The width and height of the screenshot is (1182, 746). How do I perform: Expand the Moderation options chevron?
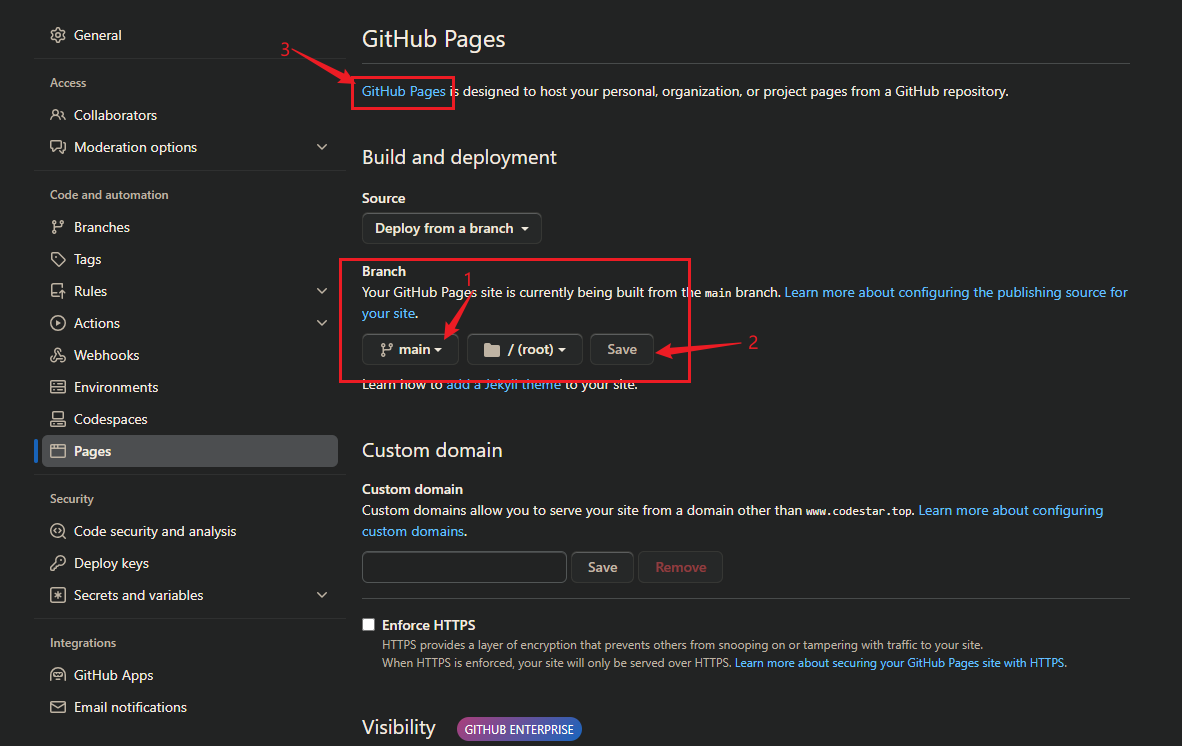322,147
